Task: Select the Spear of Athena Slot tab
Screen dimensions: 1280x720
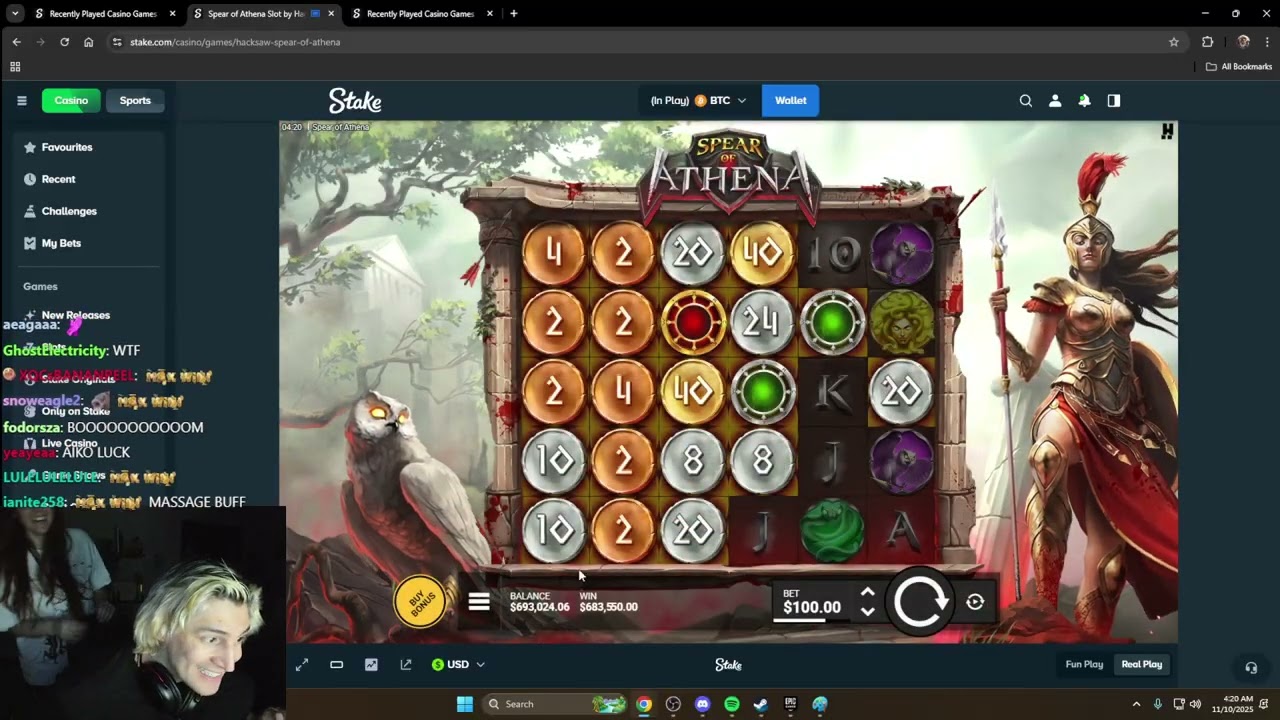Action: pyautogui.click(x=263, y=14)
